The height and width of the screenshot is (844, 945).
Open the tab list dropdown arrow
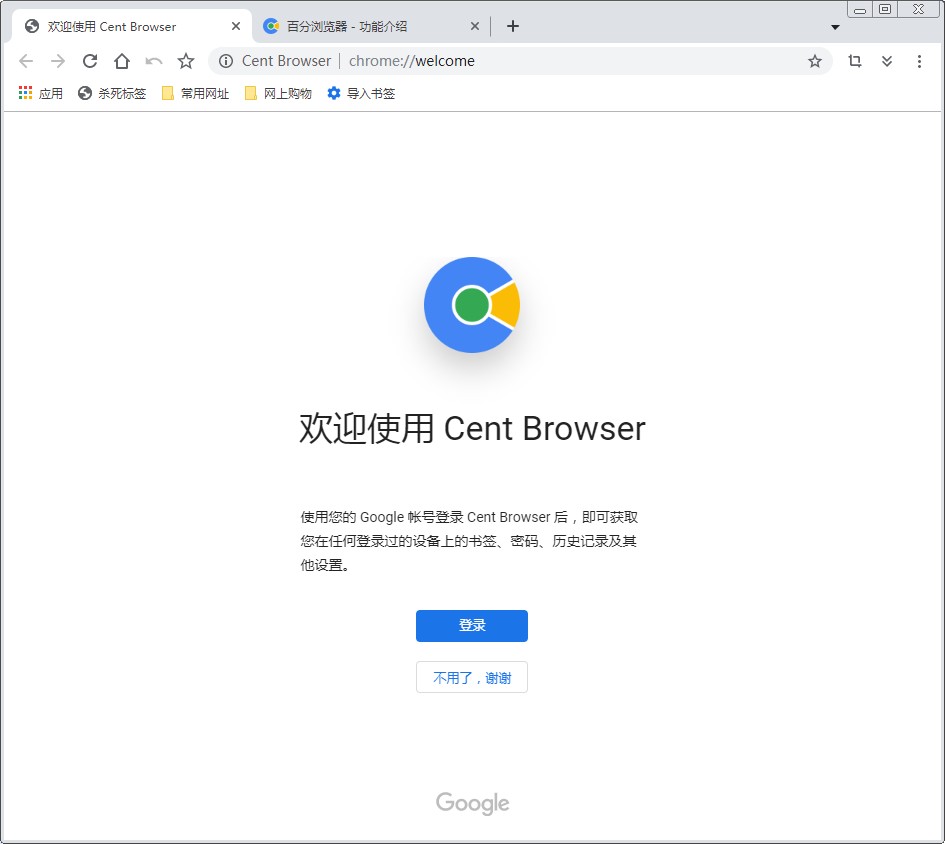click(835, 27)
